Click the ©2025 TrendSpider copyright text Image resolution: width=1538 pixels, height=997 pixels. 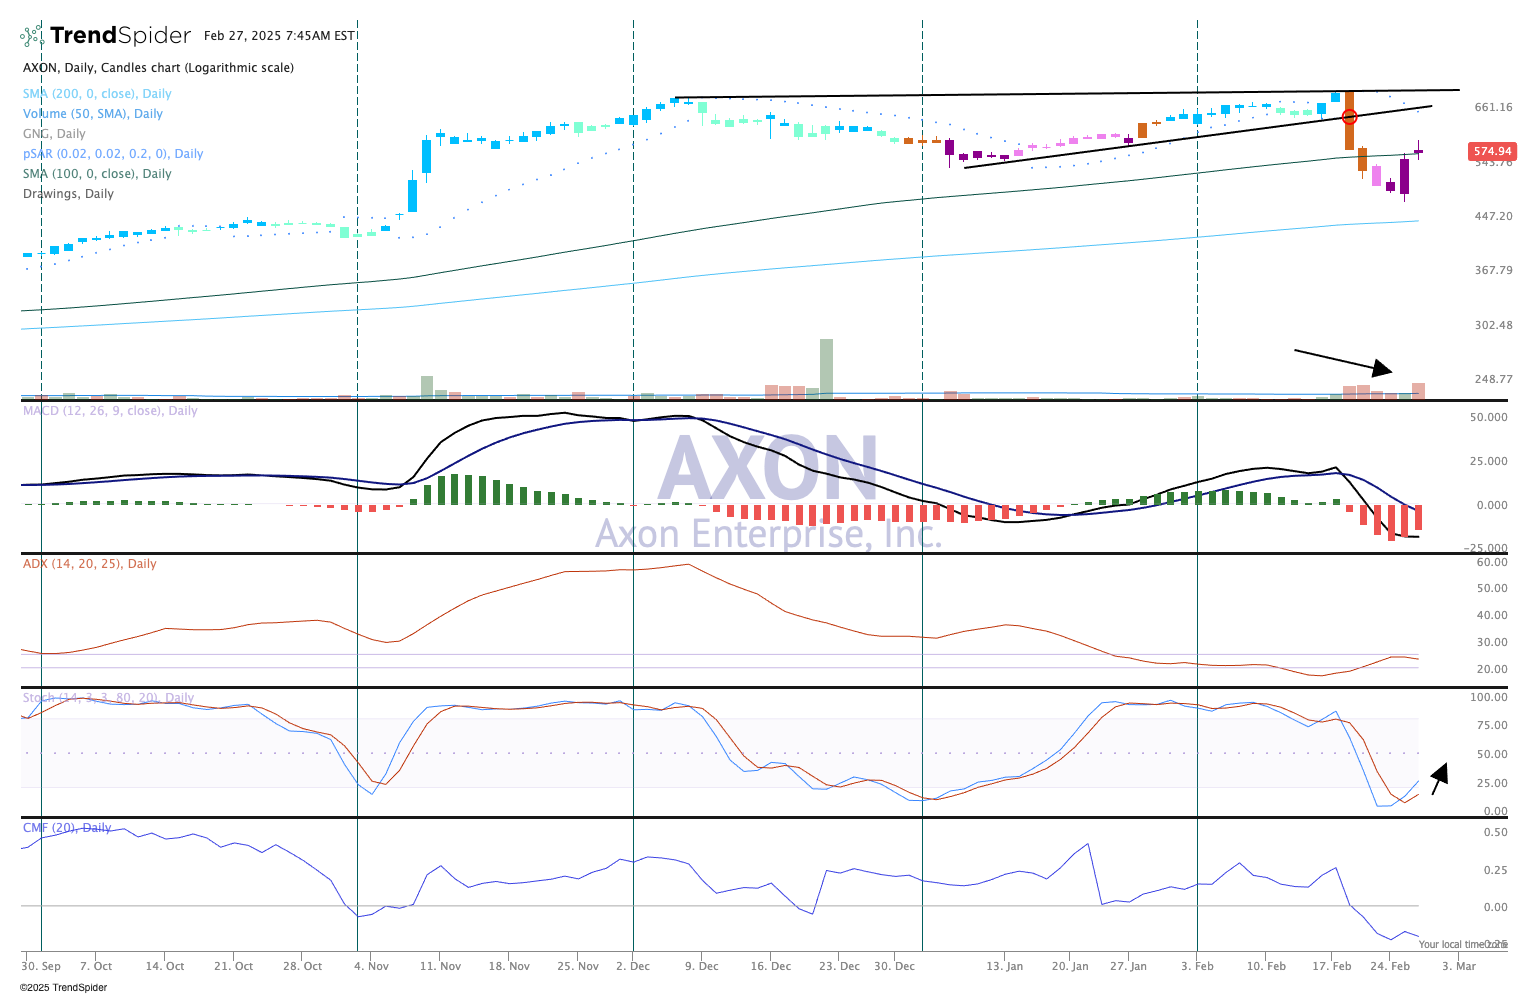click(x=63, y=987)
